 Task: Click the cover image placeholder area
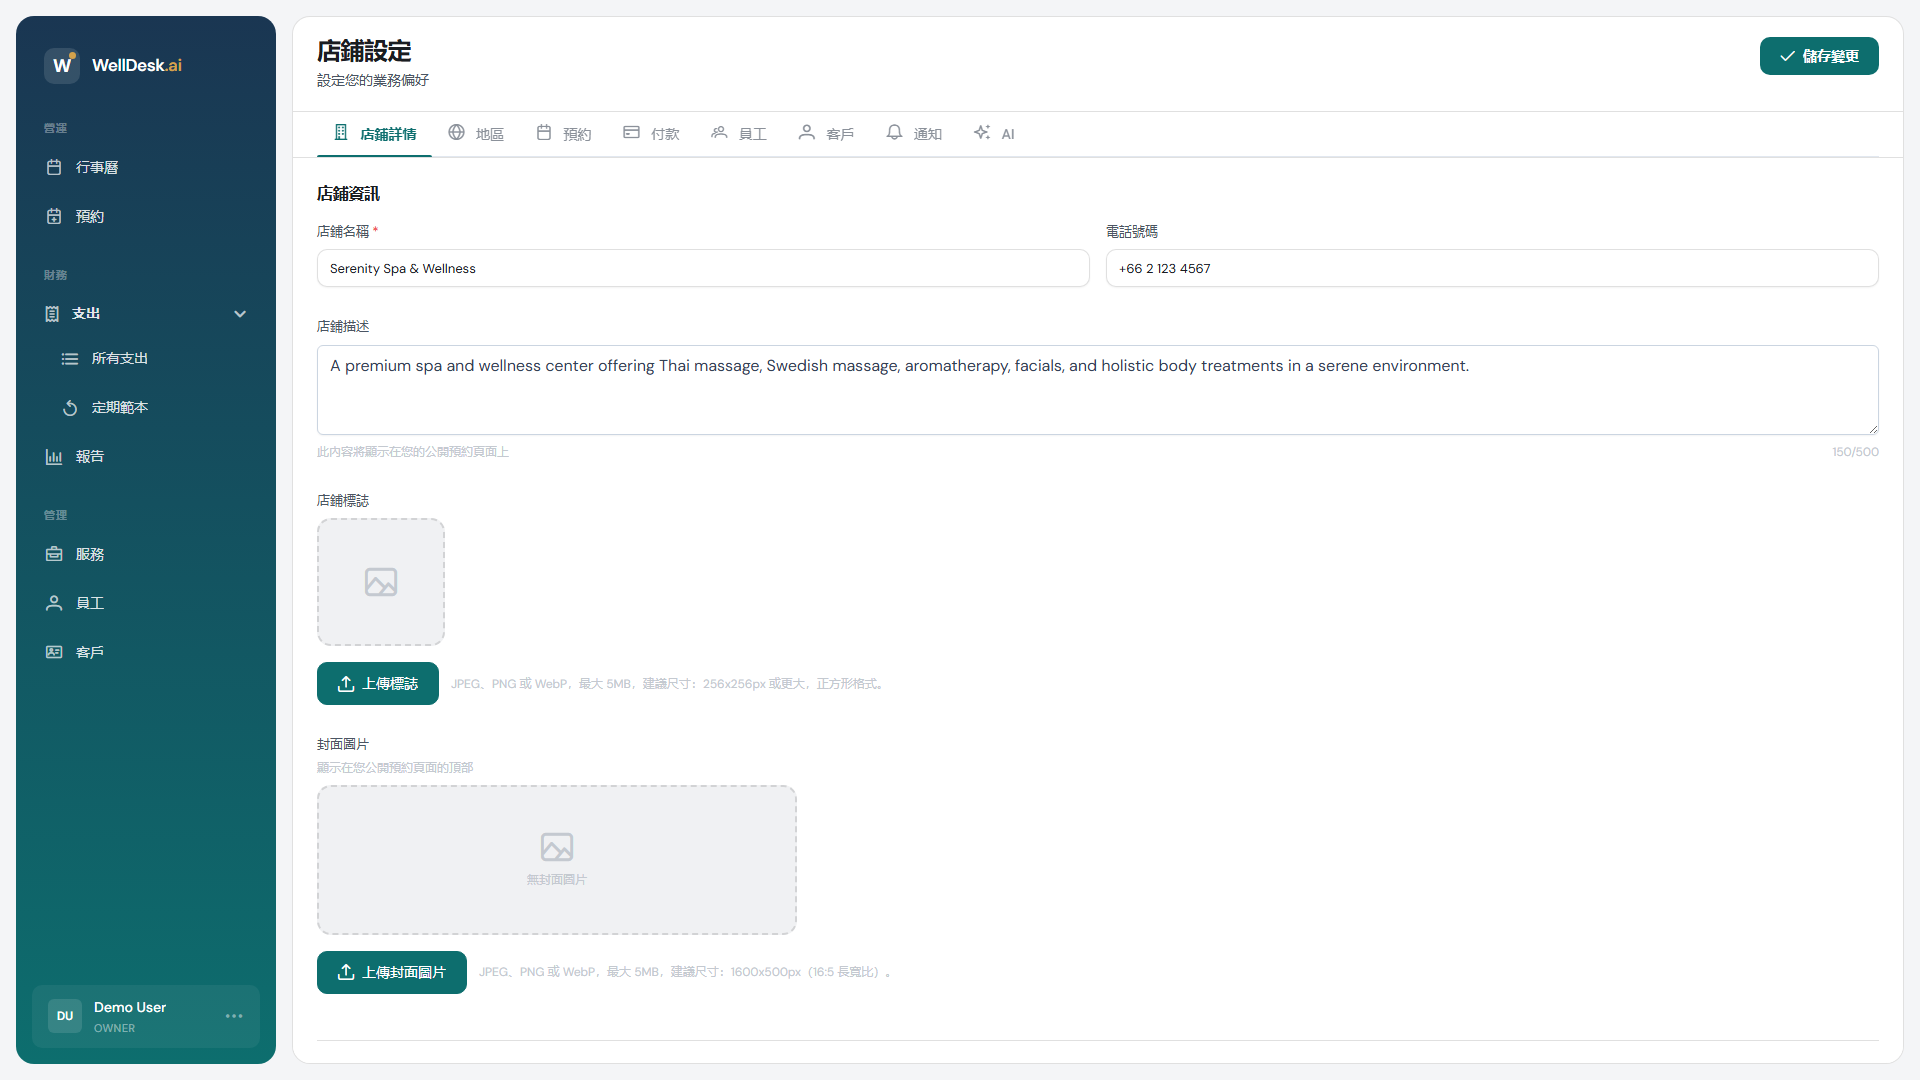click(556, 859)
